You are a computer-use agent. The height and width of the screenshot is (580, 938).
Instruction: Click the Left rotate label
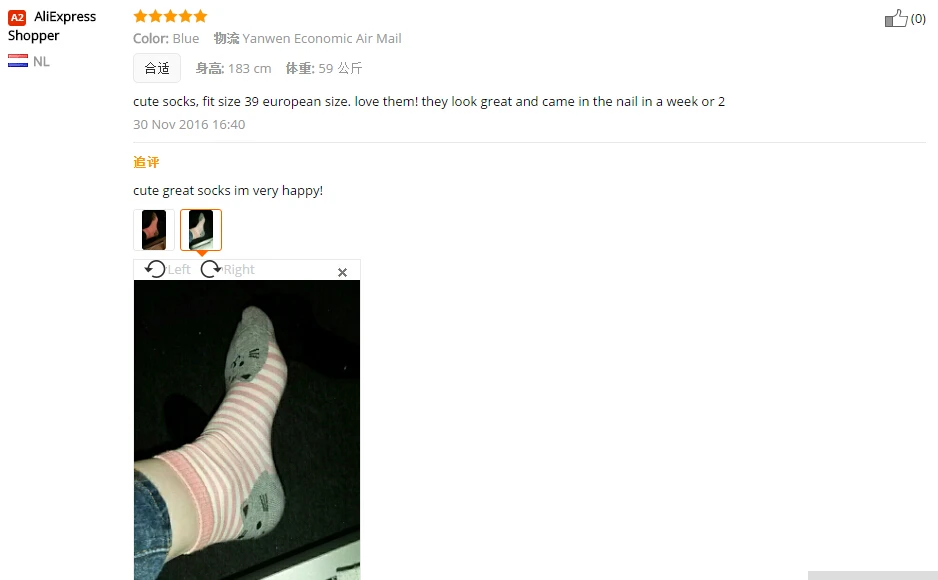pyautogui.click(x=179, y=270)
